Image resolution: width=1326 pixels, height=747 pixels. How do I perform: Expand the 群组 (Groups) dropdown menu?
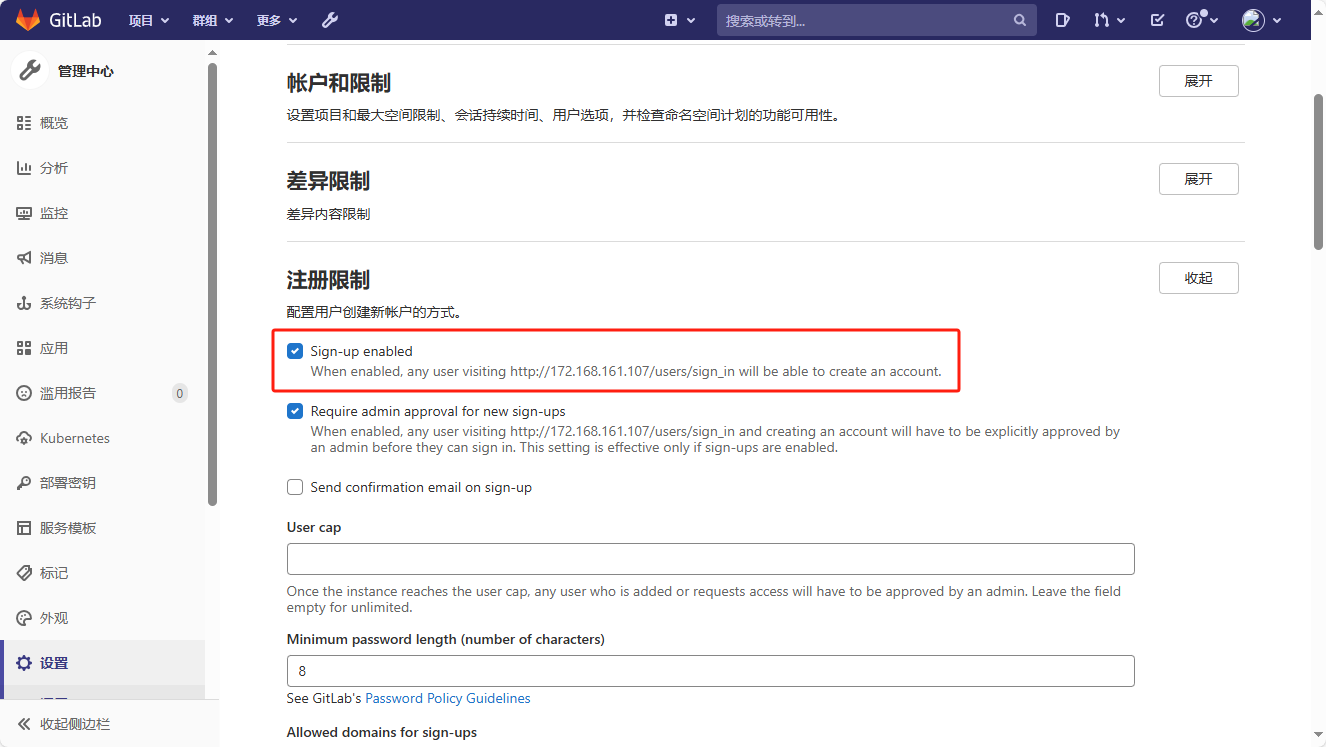[x=212, y=20]
